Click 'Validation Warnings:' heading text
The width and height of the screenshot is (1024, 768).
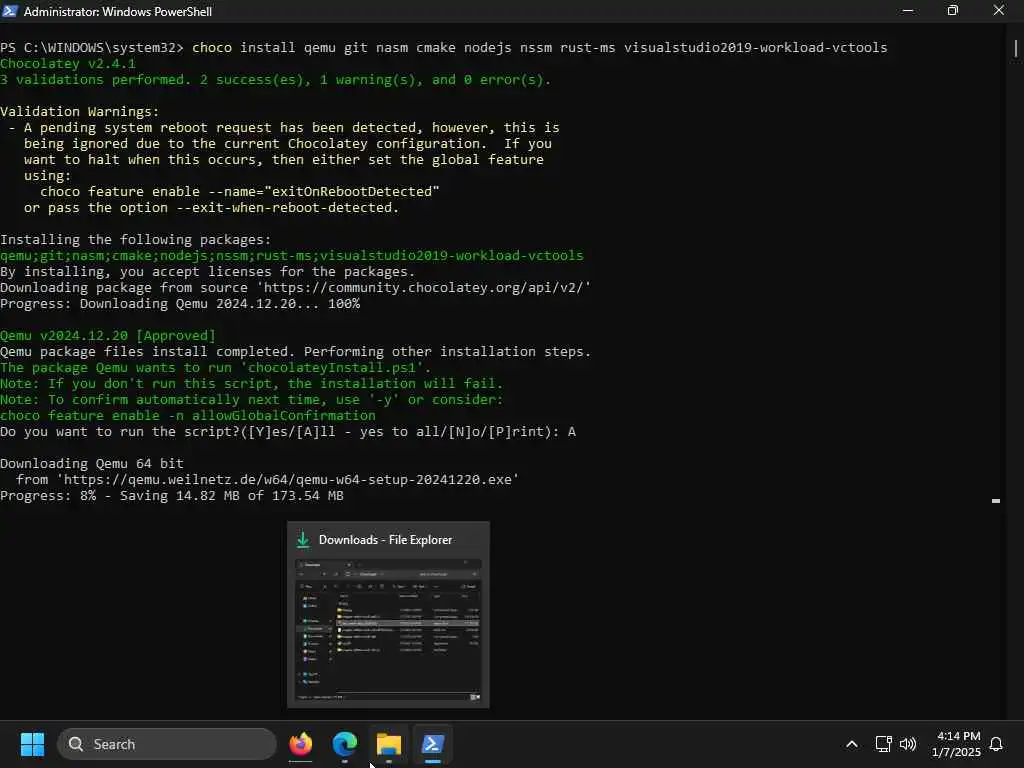pyautogui.click(x=80, y=112)
